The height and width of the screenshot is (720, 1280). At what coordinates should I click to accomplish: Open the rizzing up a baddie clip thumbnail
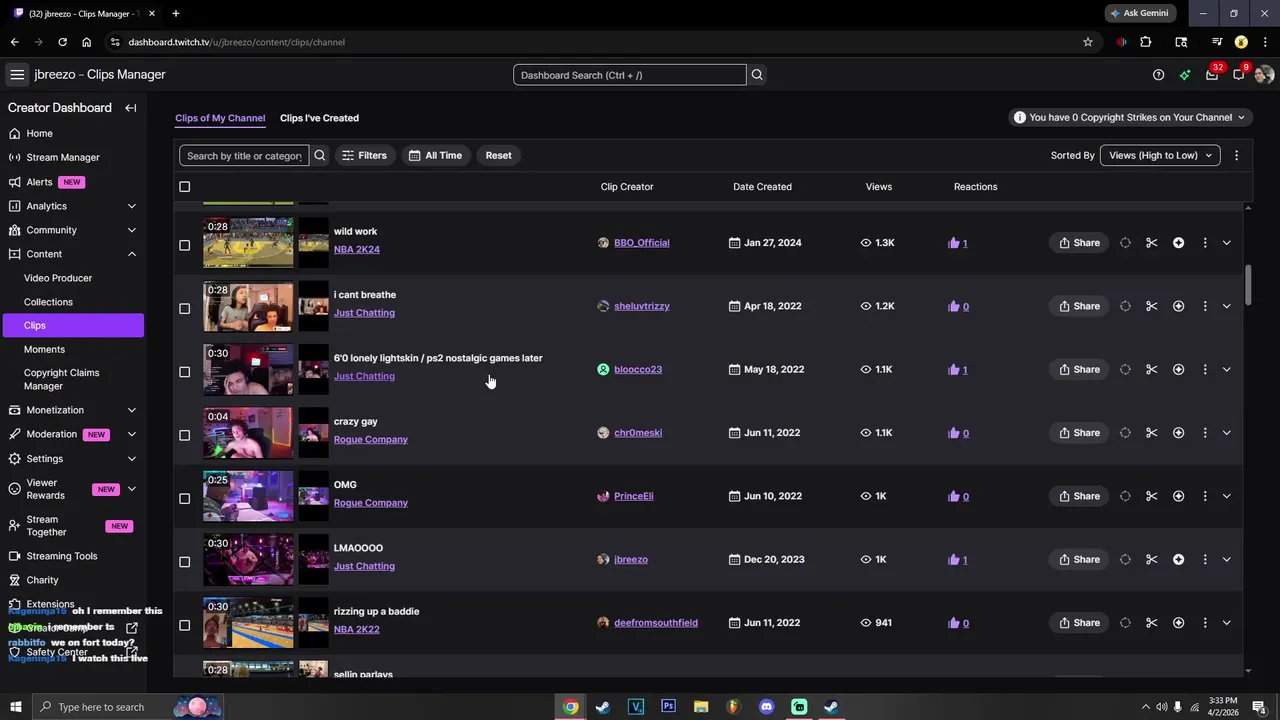coord(248,623)
